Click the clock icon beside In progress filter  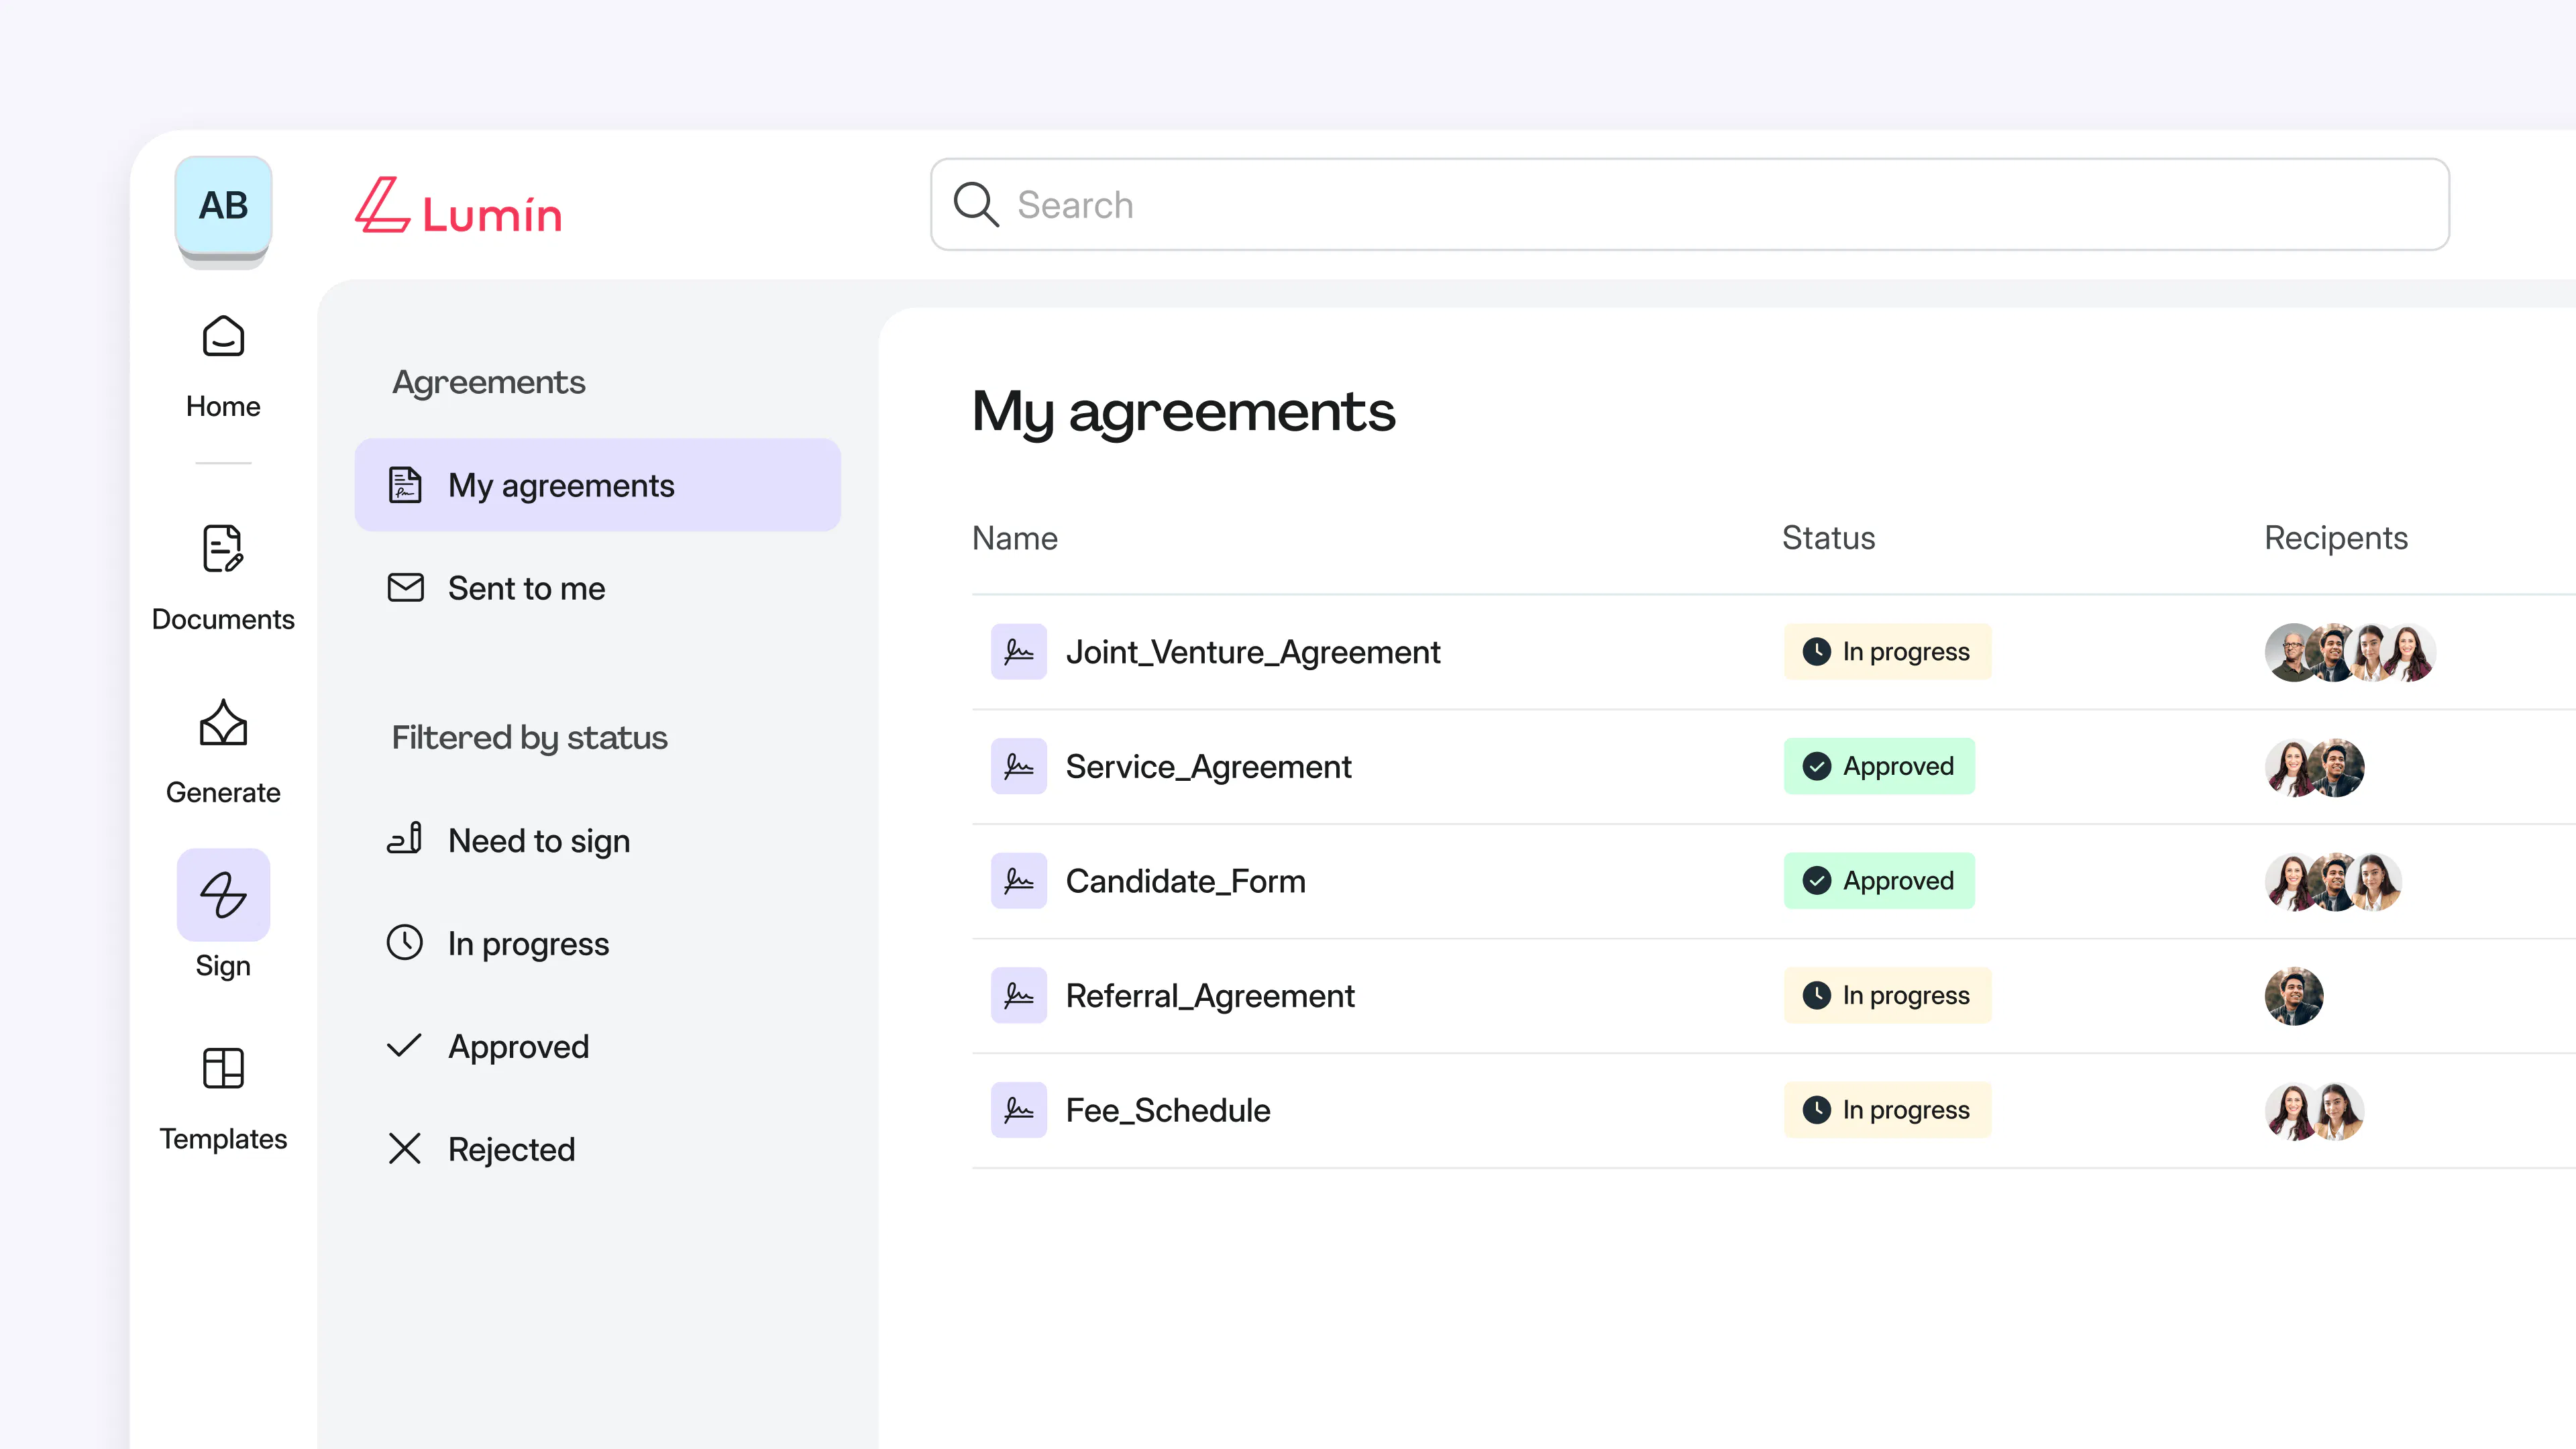coord(405,942)
